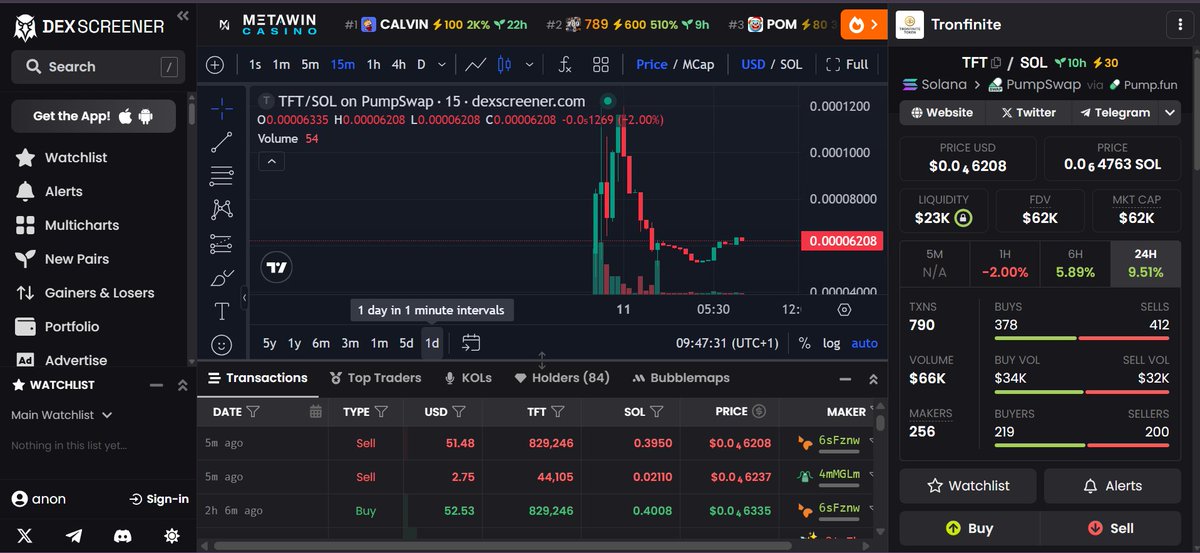This screenshot has width=1200, height=553.
Task: Expand chart style options dropdown
Action: click(x=529, y=64)
